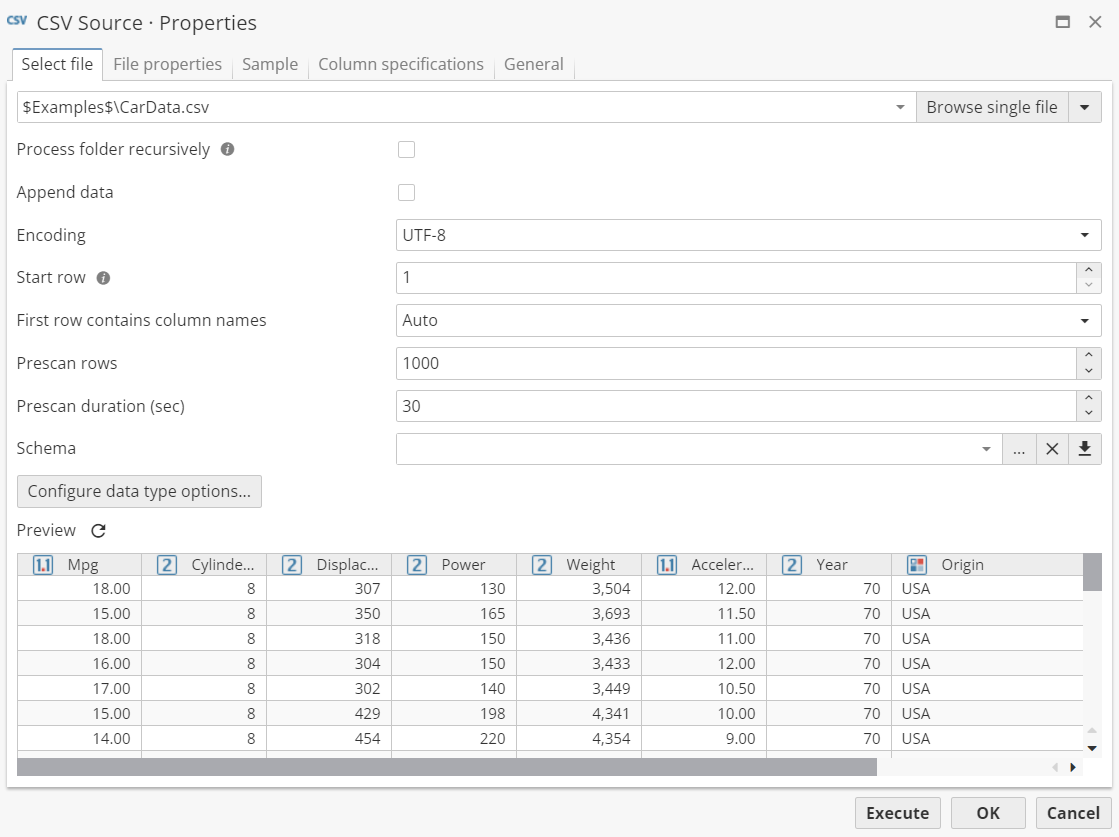Open the schema browse ellipsis
The height and width of the screenshot is (837, 1119).
pos(1019,449)
